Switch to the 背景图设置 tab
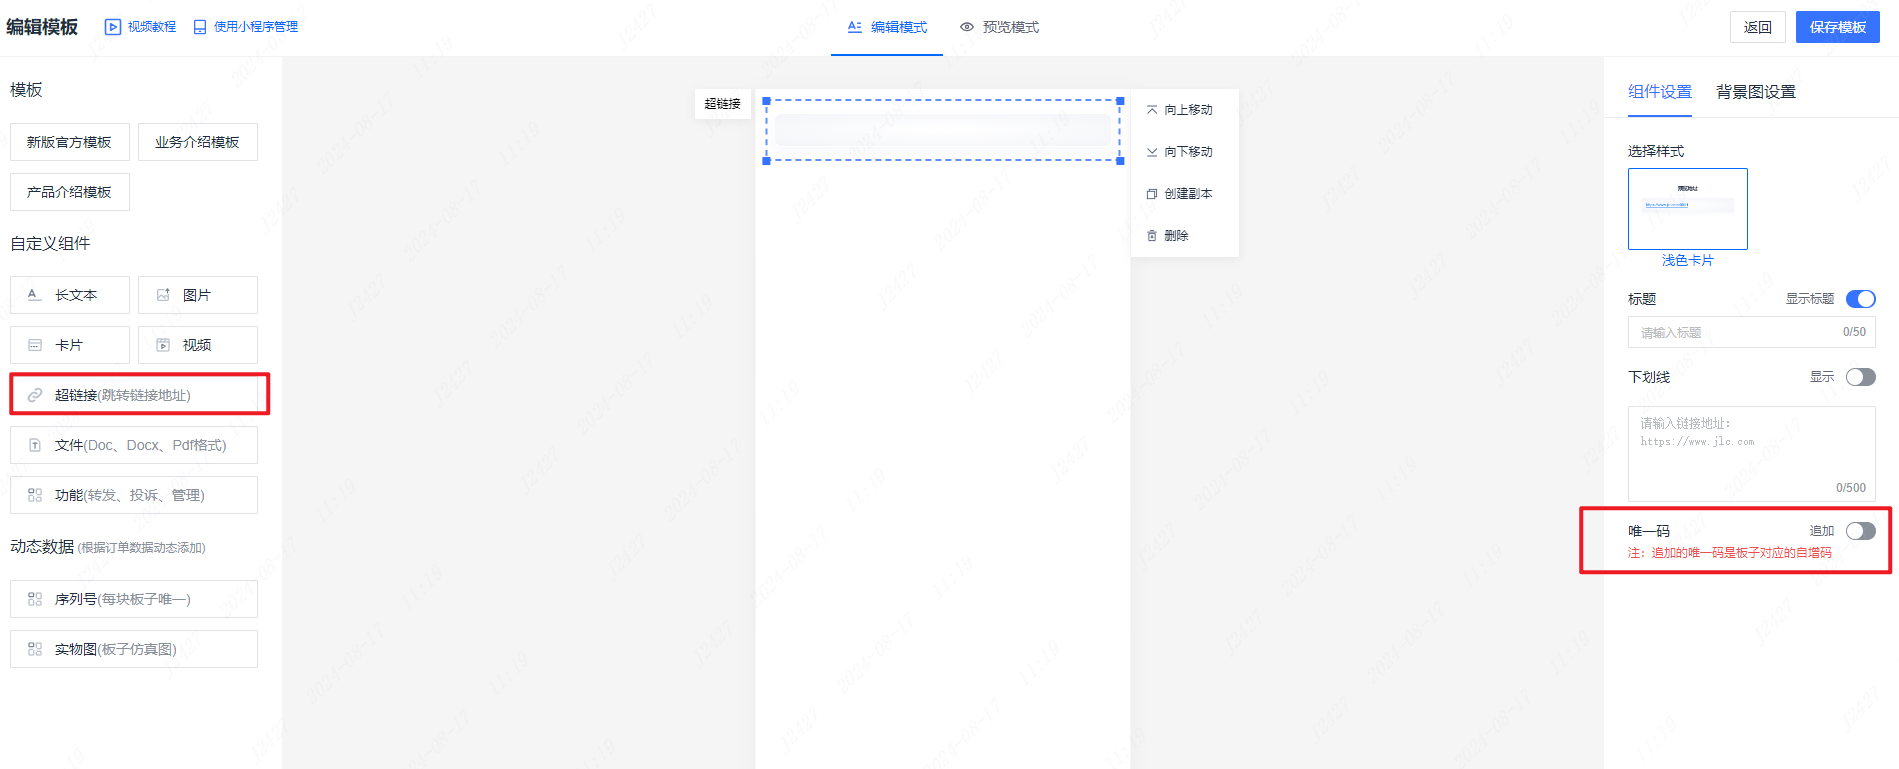 tap(1756, 92)
